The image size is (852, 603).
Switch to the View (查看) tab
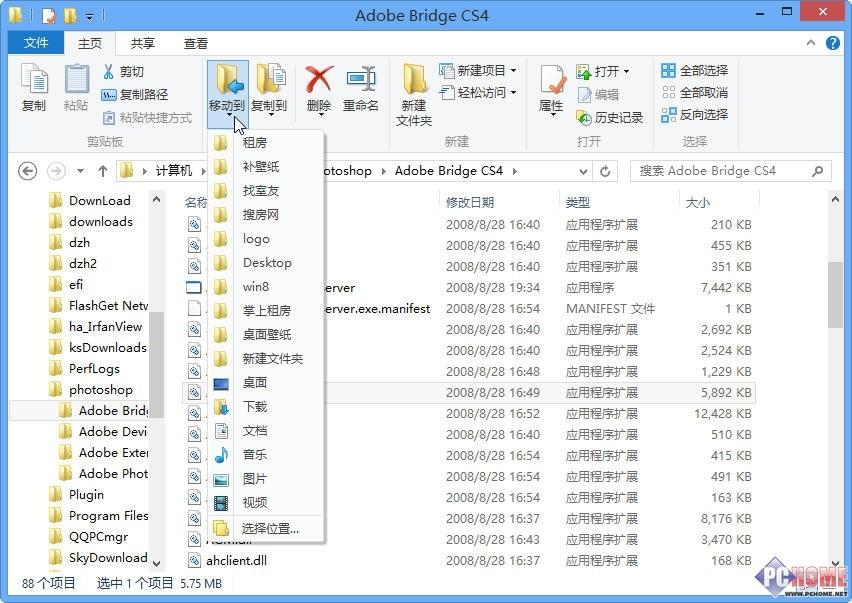[196, 43]
